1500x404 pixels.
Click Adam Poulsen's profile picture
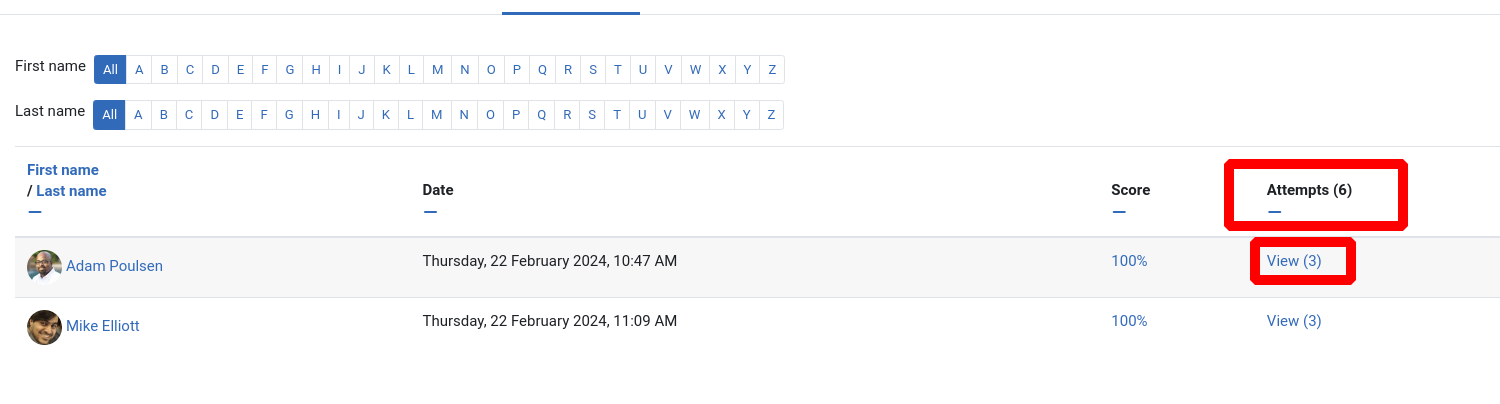pyautogui.click(x=44, y=267)
